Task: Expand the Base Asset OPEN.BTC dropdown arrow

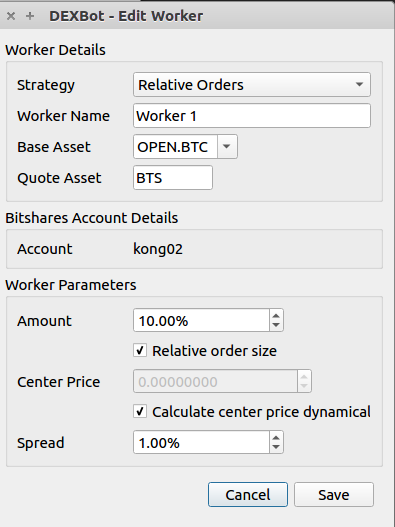Action: (x=227, y=147)
